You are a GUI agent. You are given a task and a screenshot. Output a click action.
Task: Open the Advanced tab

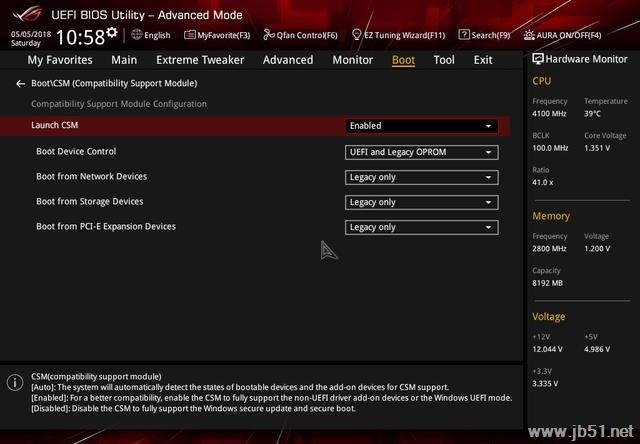288,60
